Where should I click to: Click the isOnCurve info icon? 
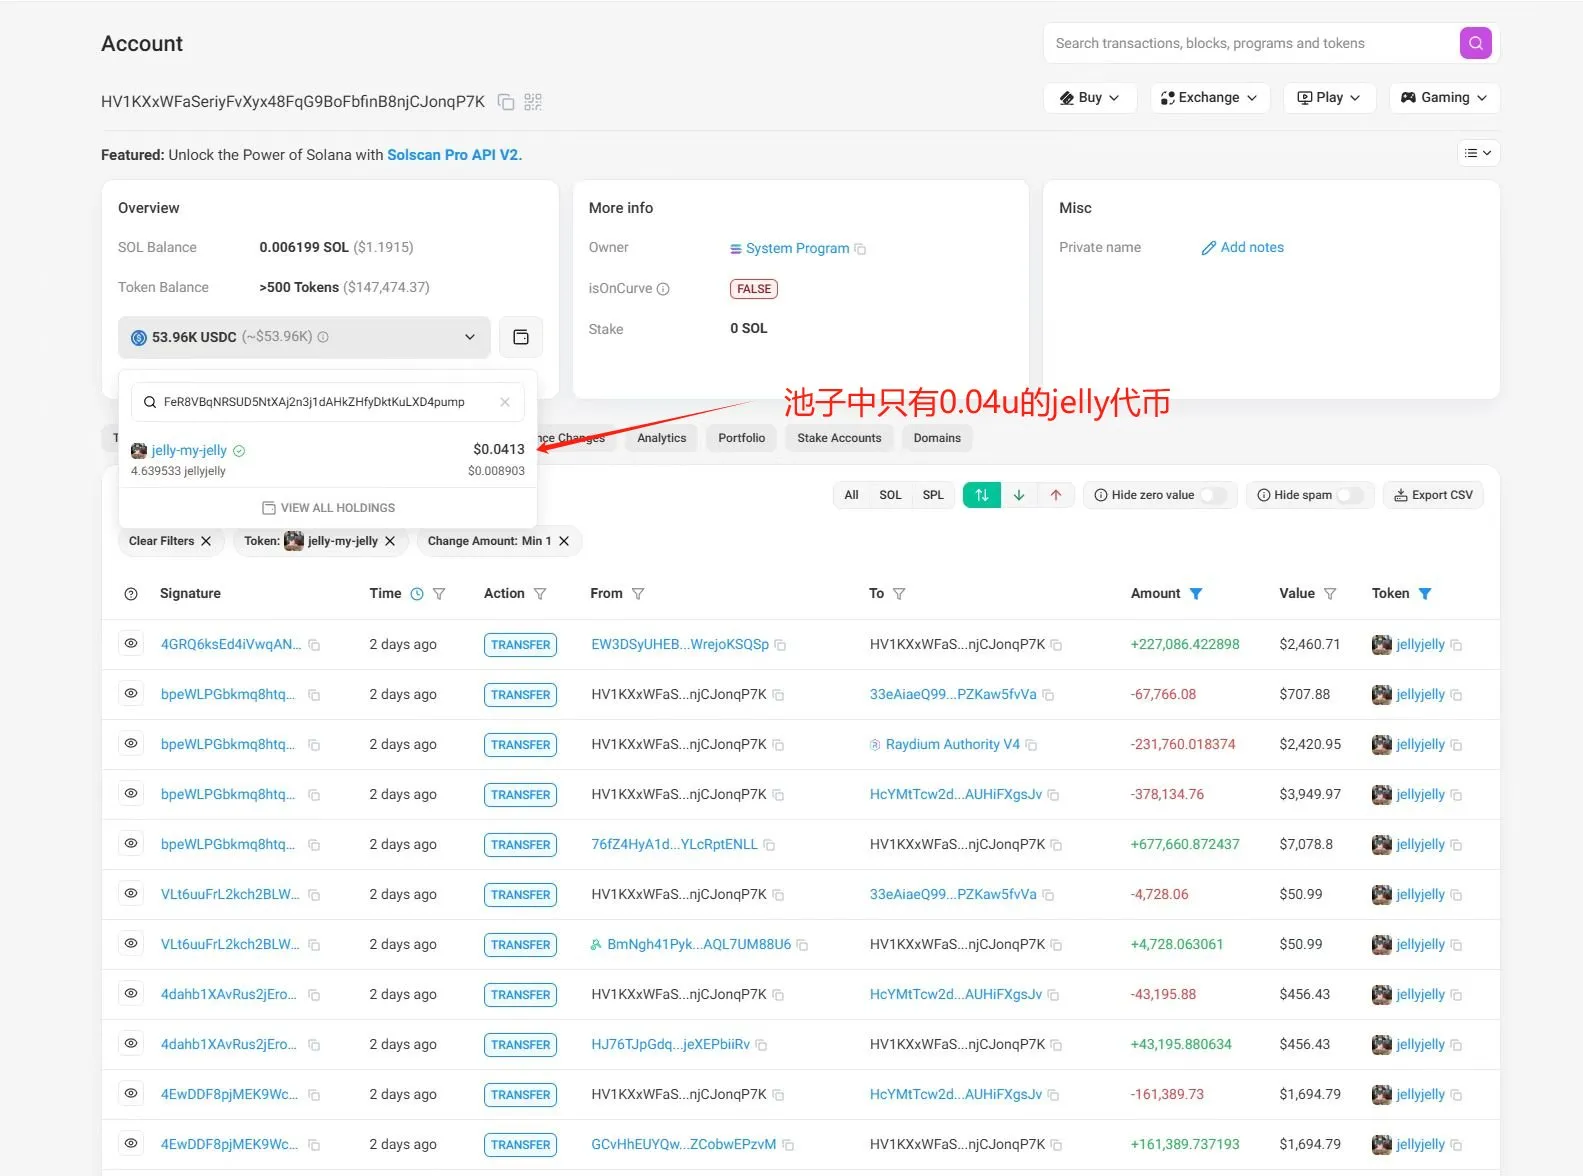[x=663, y=289]
